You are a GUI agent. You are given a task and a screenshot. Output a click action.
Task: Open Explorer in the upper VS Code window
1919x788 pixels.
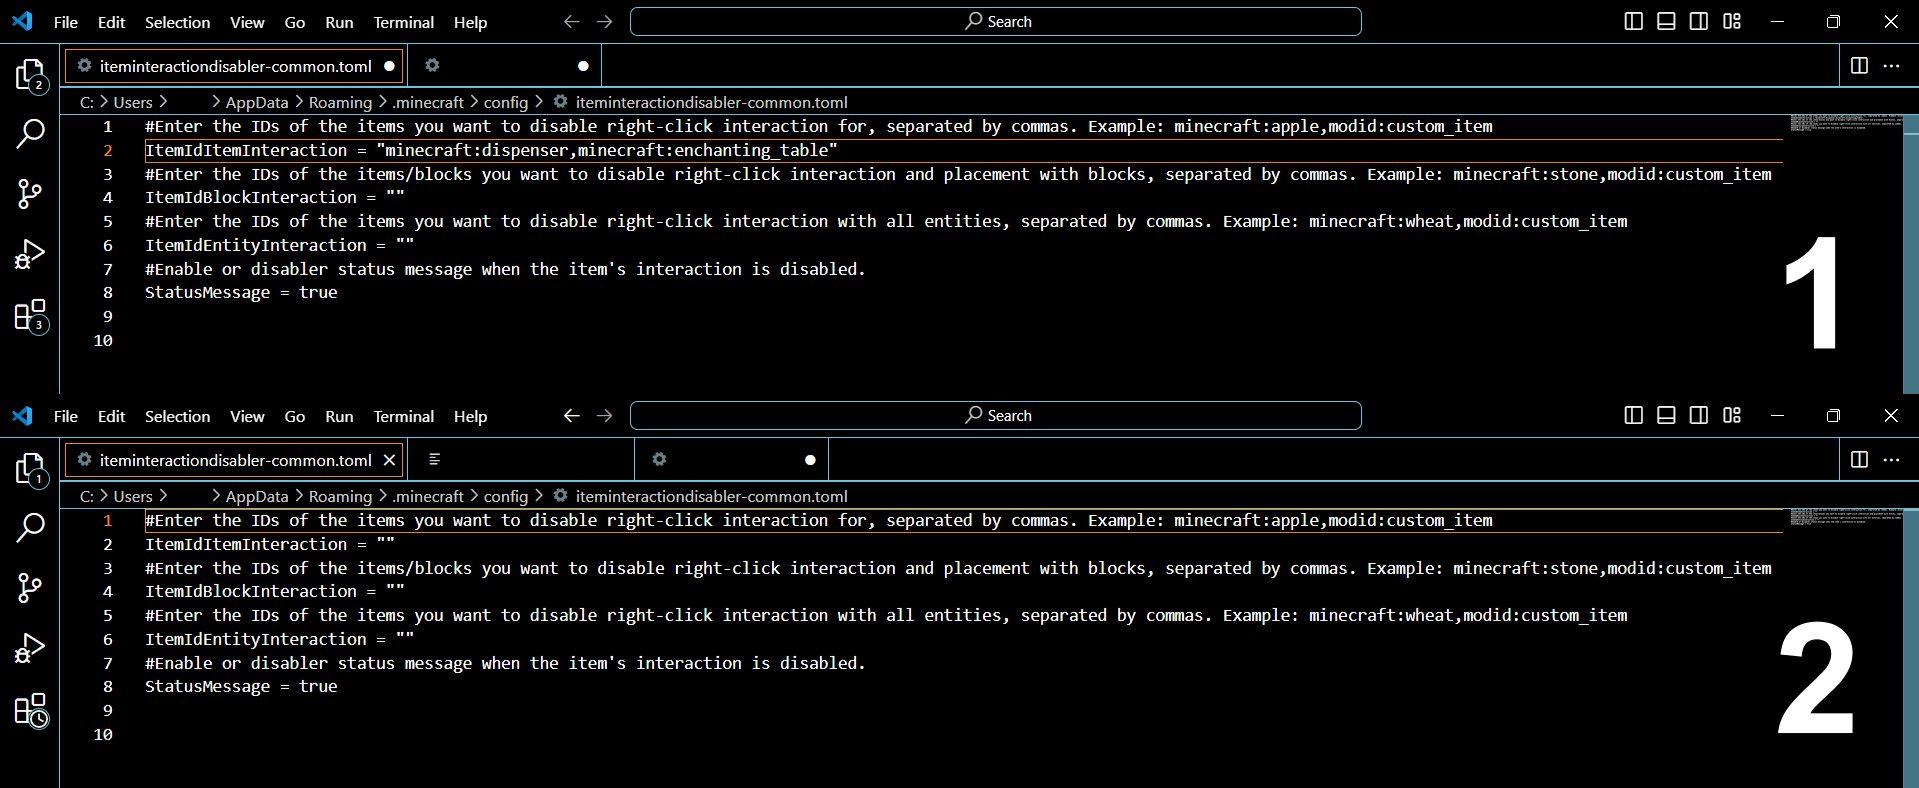pyautogui.click(x=30, y=75)
